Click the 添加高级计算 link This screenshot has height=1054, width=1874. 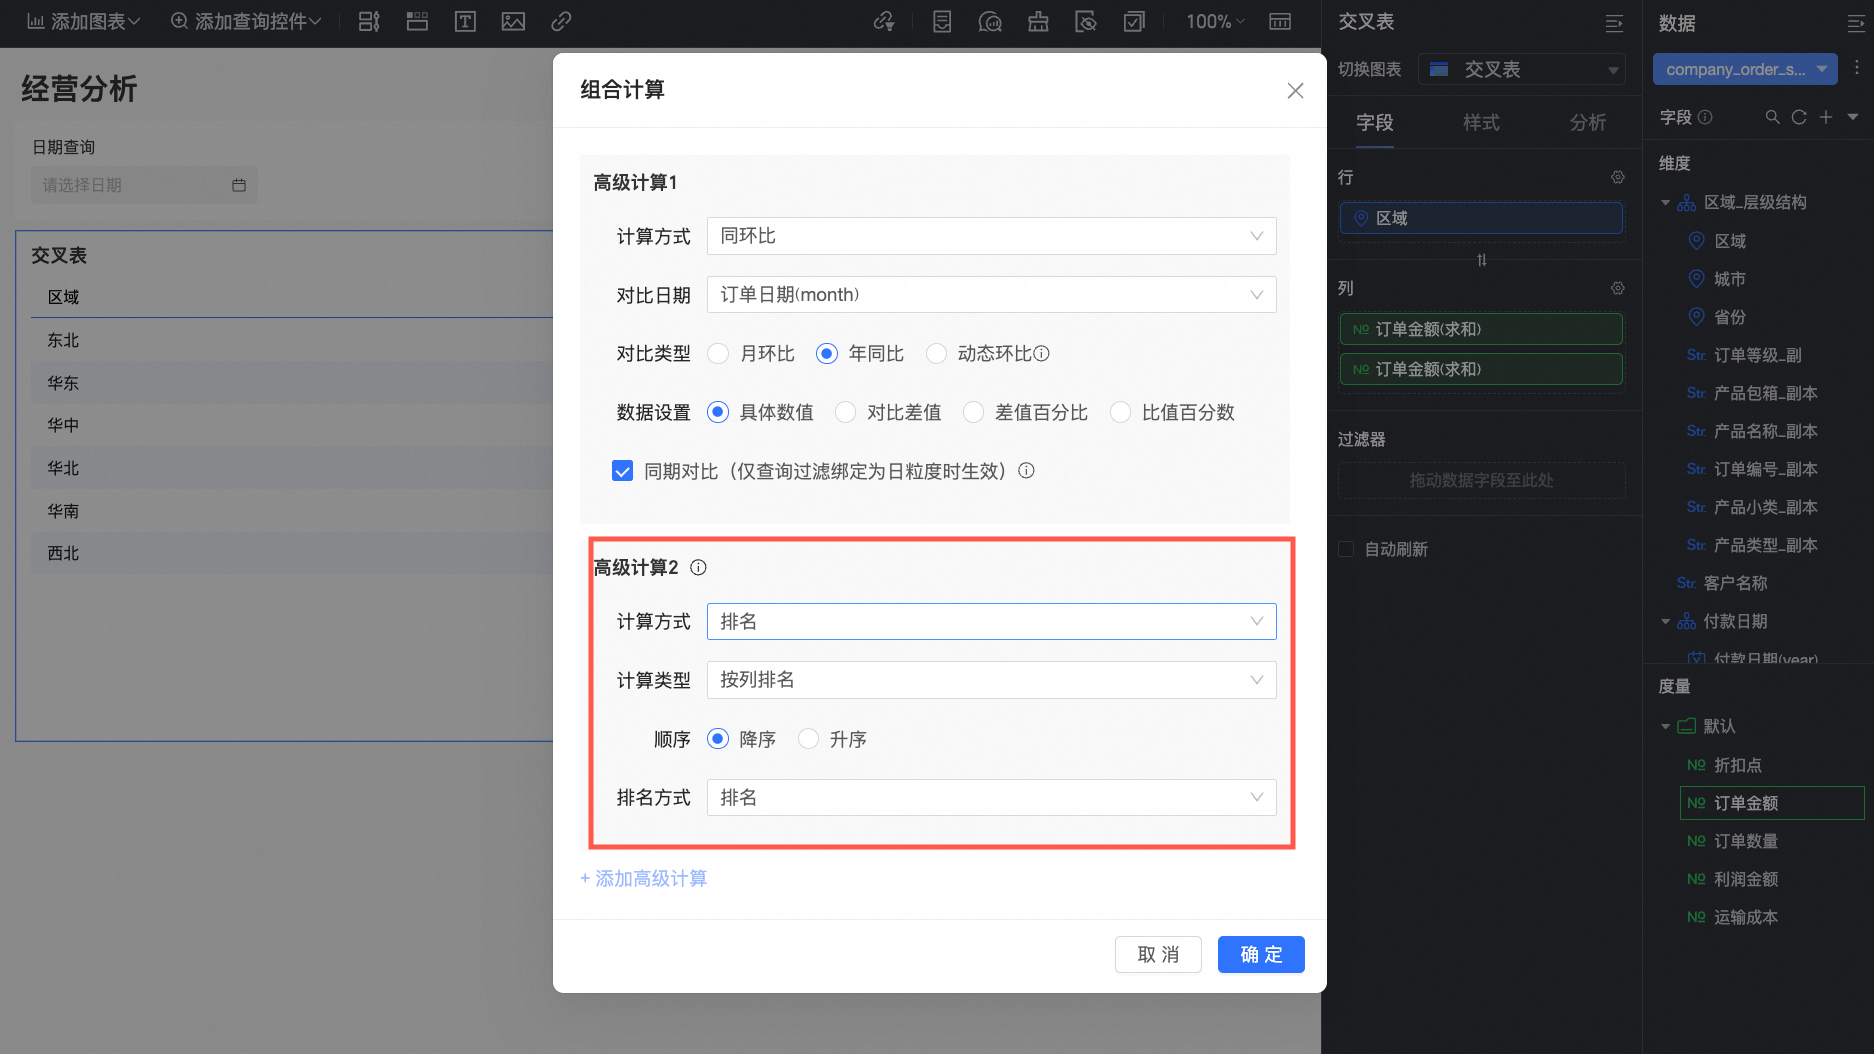tap(644, 879)
